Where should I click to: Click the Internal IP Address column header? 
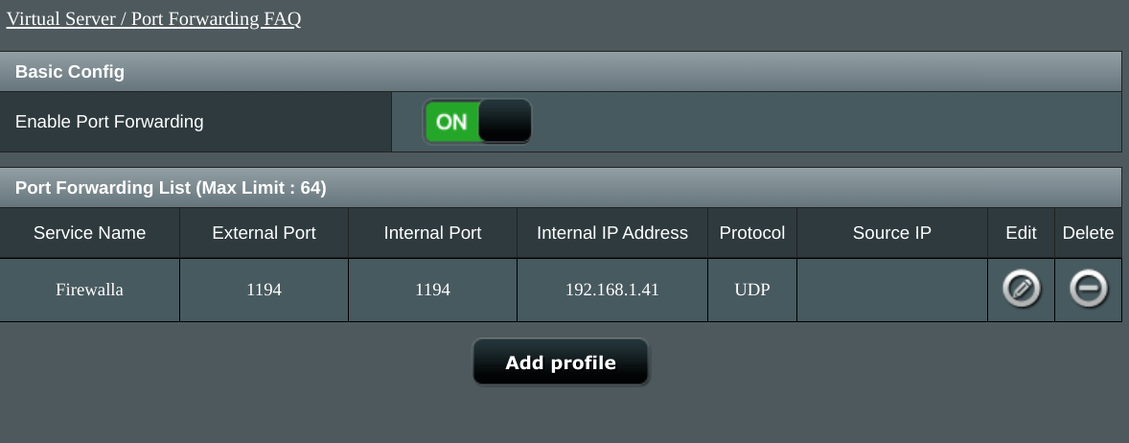coord(612,232)
